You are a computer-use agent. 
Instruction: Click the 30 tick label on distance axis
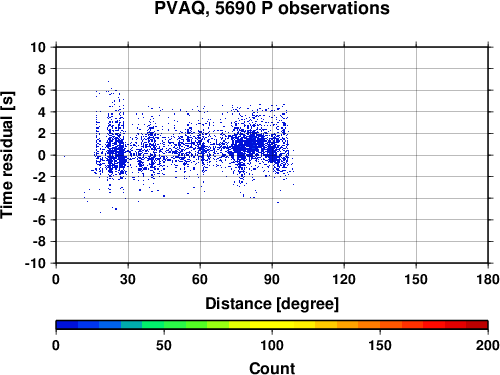[x=128, y=279]
